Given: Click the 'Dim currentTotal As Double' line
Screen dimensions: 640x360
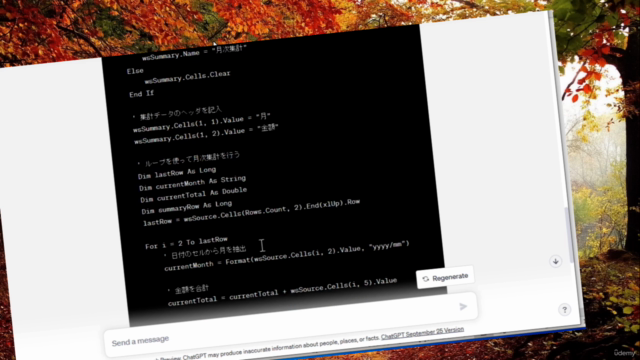Looking at the screenshot, I should 194,195.
